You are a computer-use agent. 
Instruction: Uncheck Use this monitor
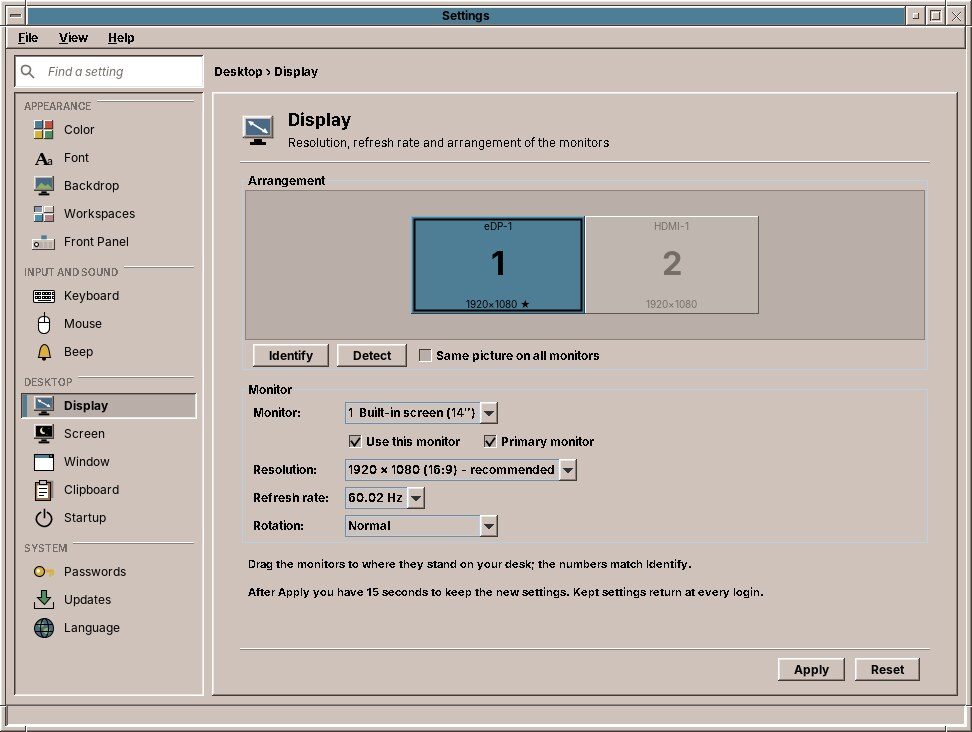pos(355,441)
